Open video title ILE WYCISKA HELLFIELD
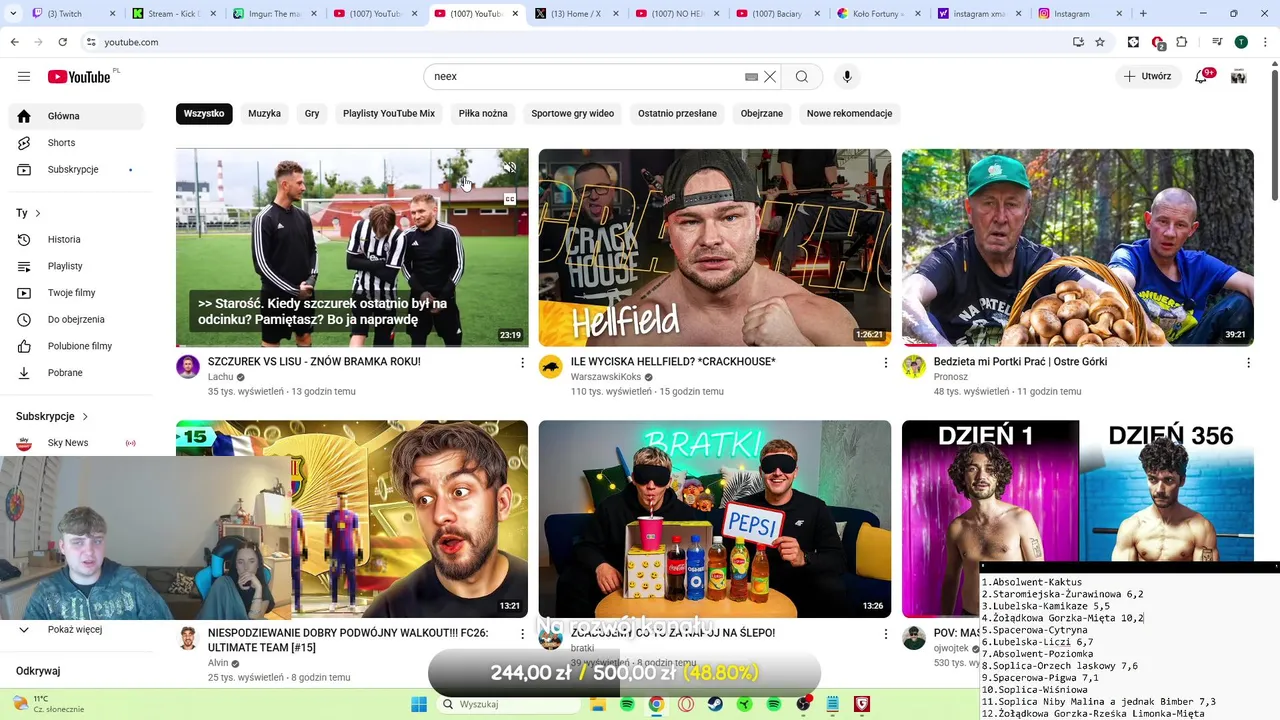The height and width of the screenshot is (720, 1280). (x=673, y=362)
